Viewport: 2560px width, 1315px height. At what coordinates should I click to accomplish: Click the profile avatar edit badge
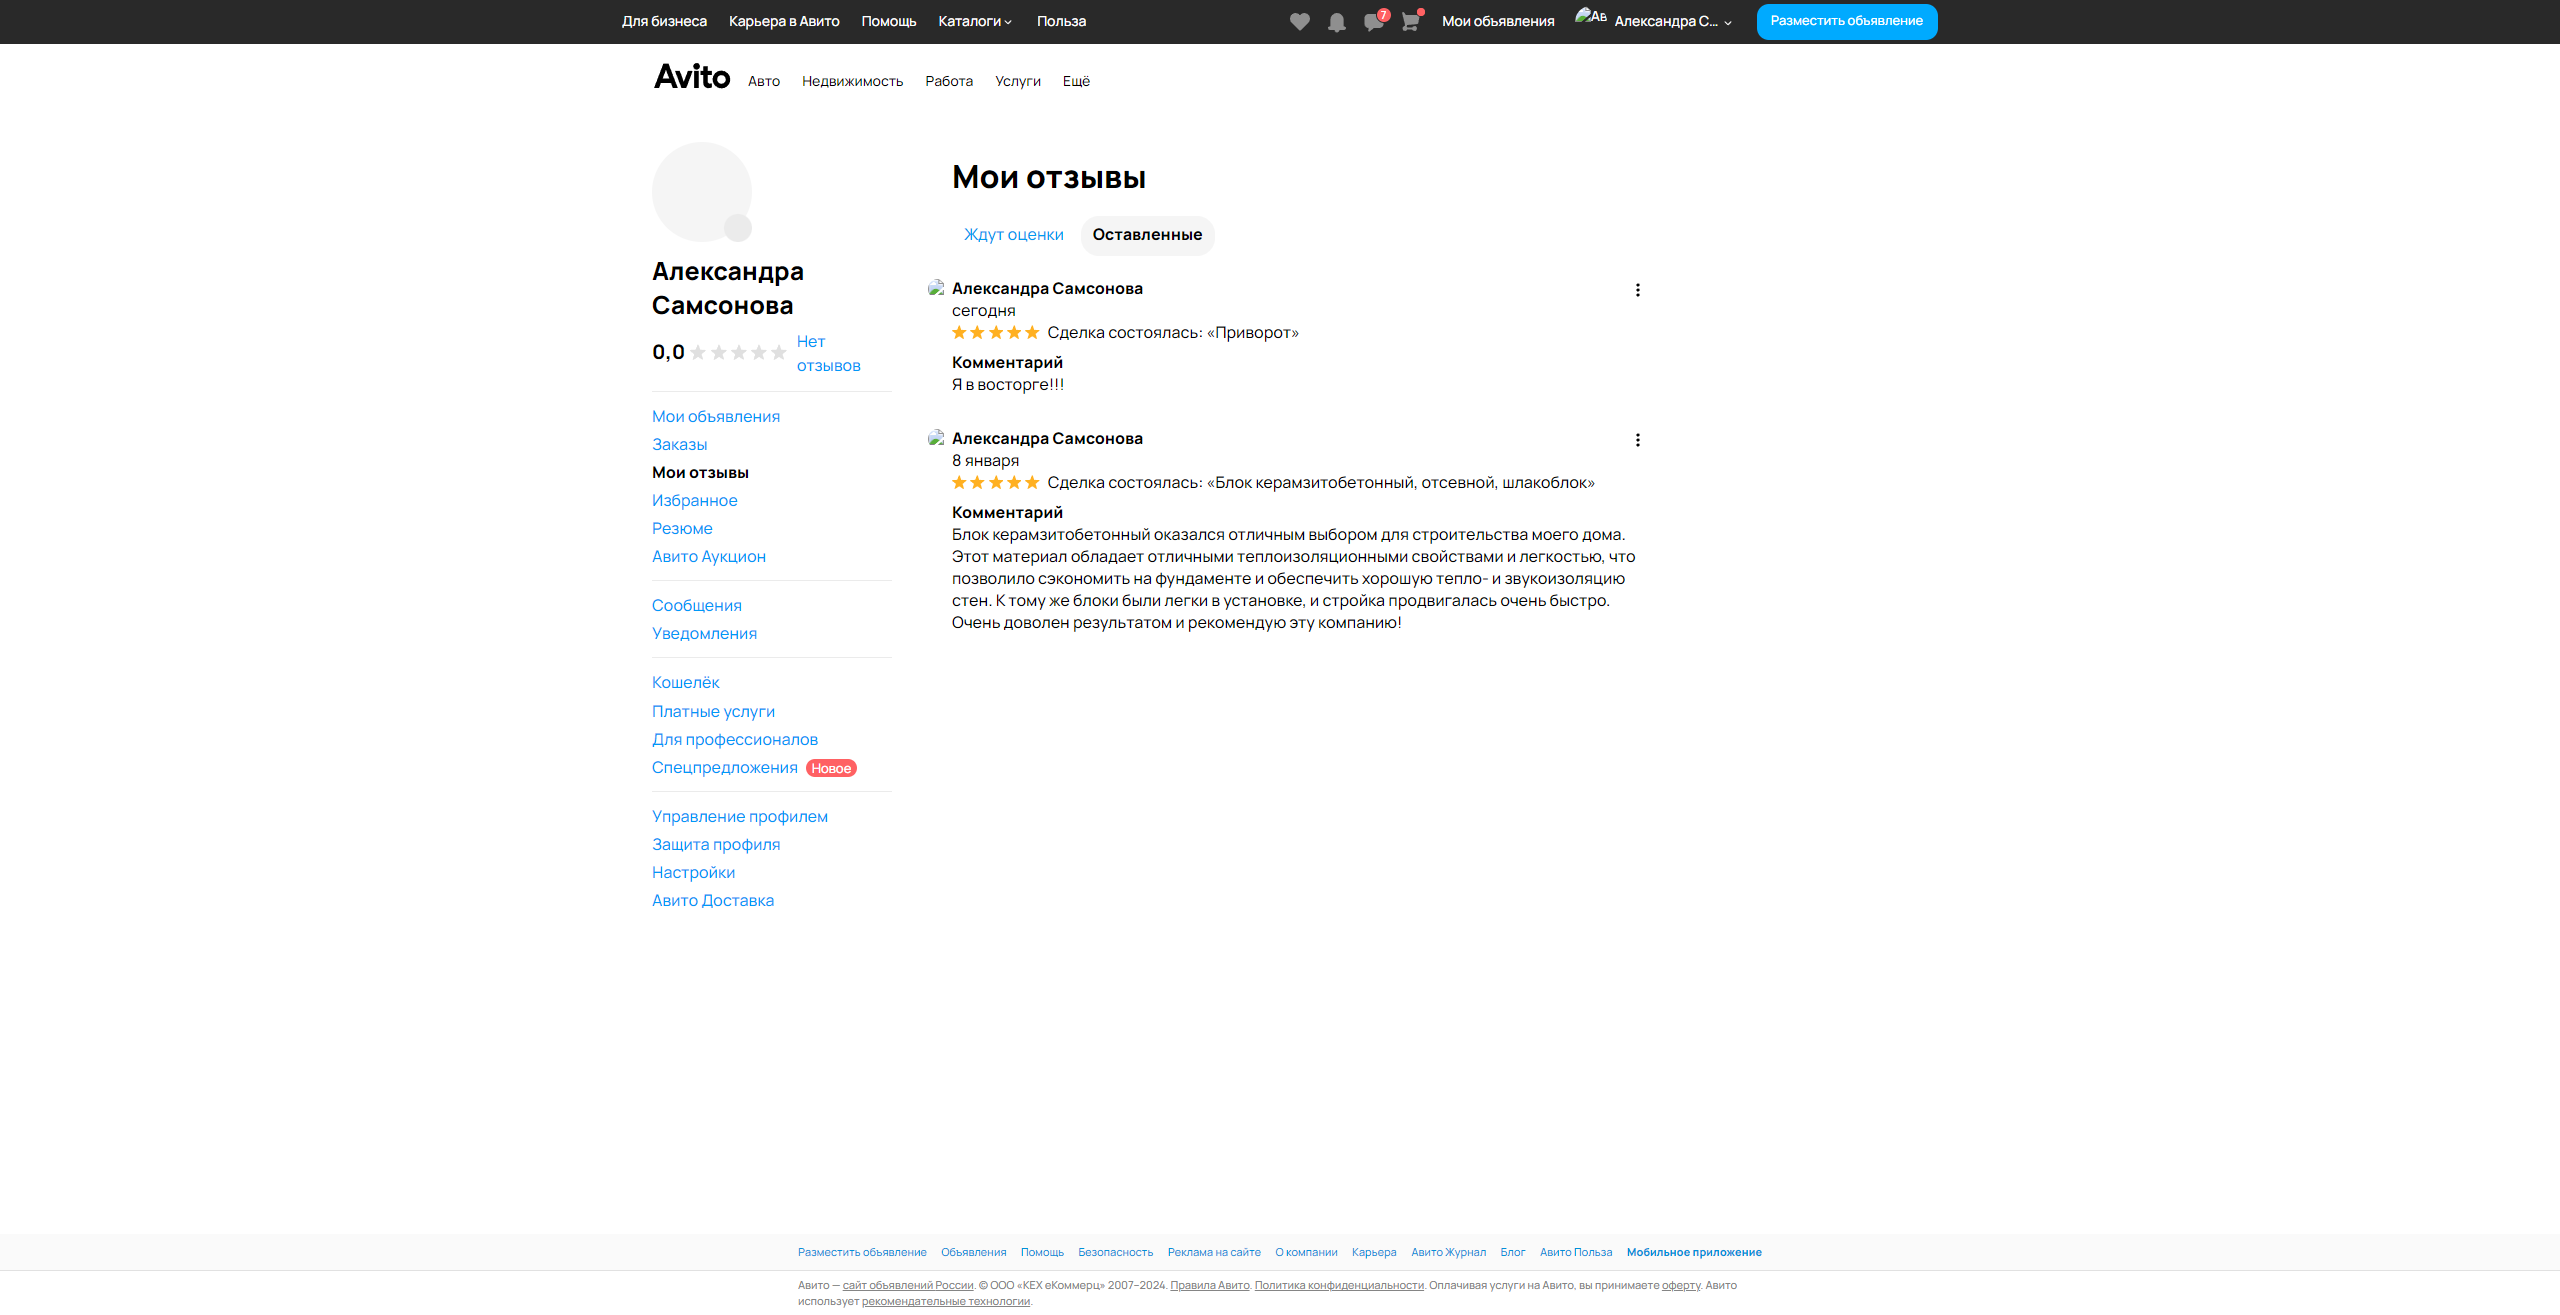point(738,228)
